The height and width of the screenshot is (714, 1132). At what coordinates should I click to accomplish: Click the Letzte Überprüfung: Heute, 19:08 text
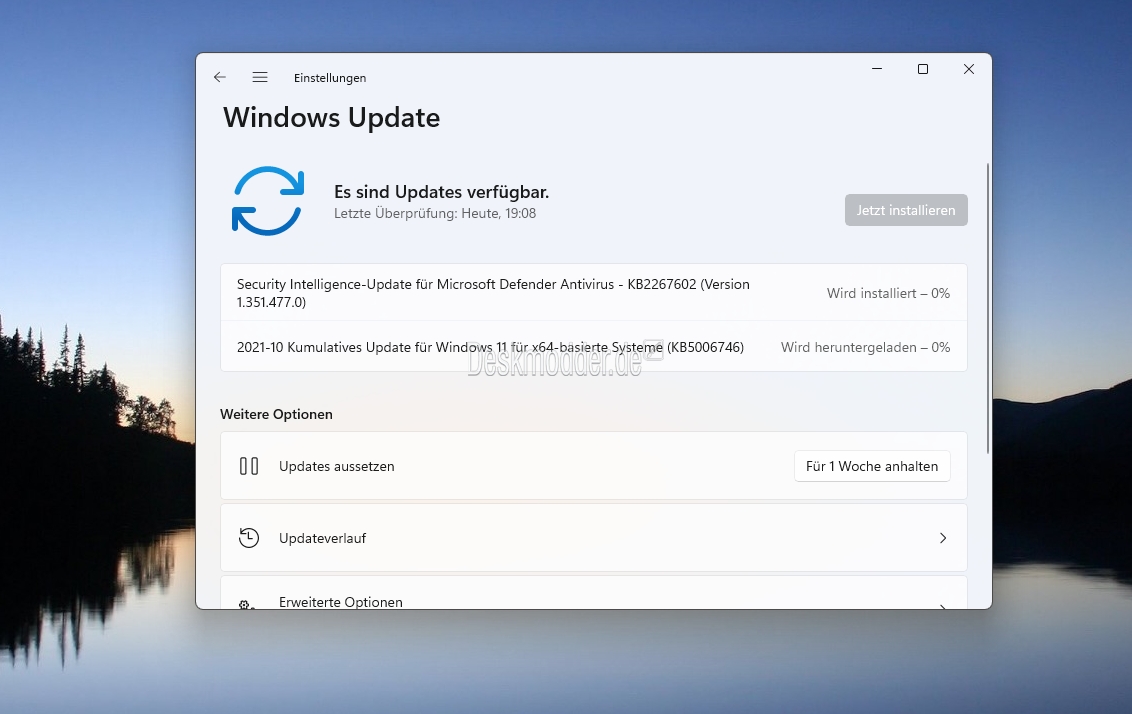tap(435, 214)
